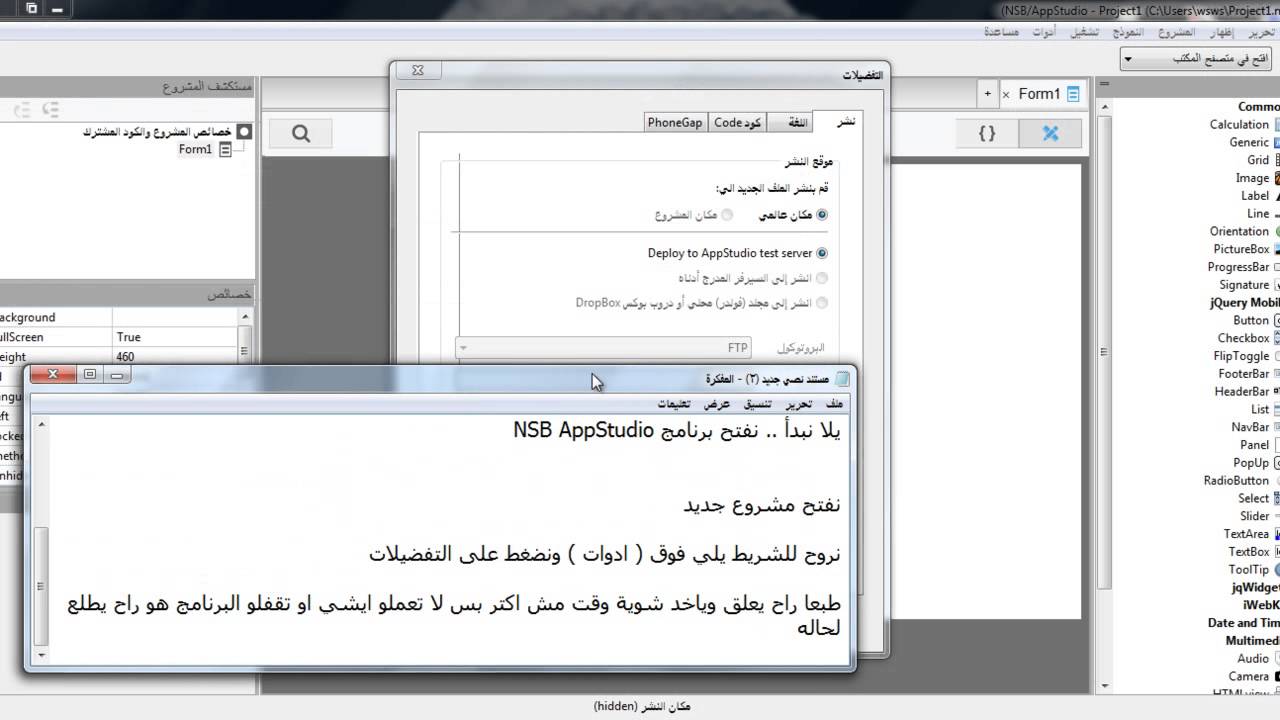This screenshot has height=720, width=1280.
Task: Click the outdent icon in project explorer toolbar
Action: pos(22,109)
